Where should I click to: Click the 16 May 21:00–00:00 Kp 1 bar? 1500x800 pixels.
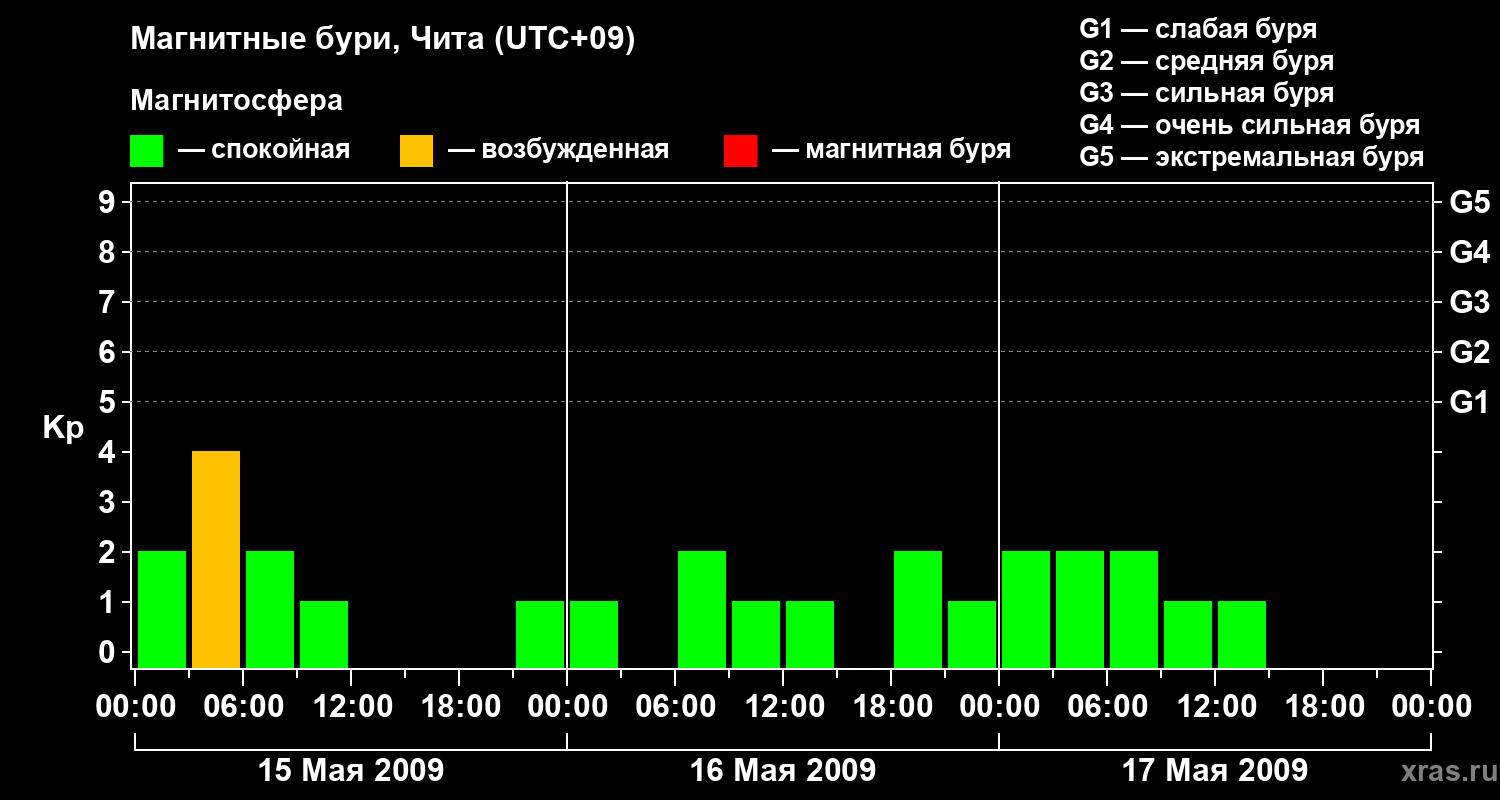click(x=972, y=634)
